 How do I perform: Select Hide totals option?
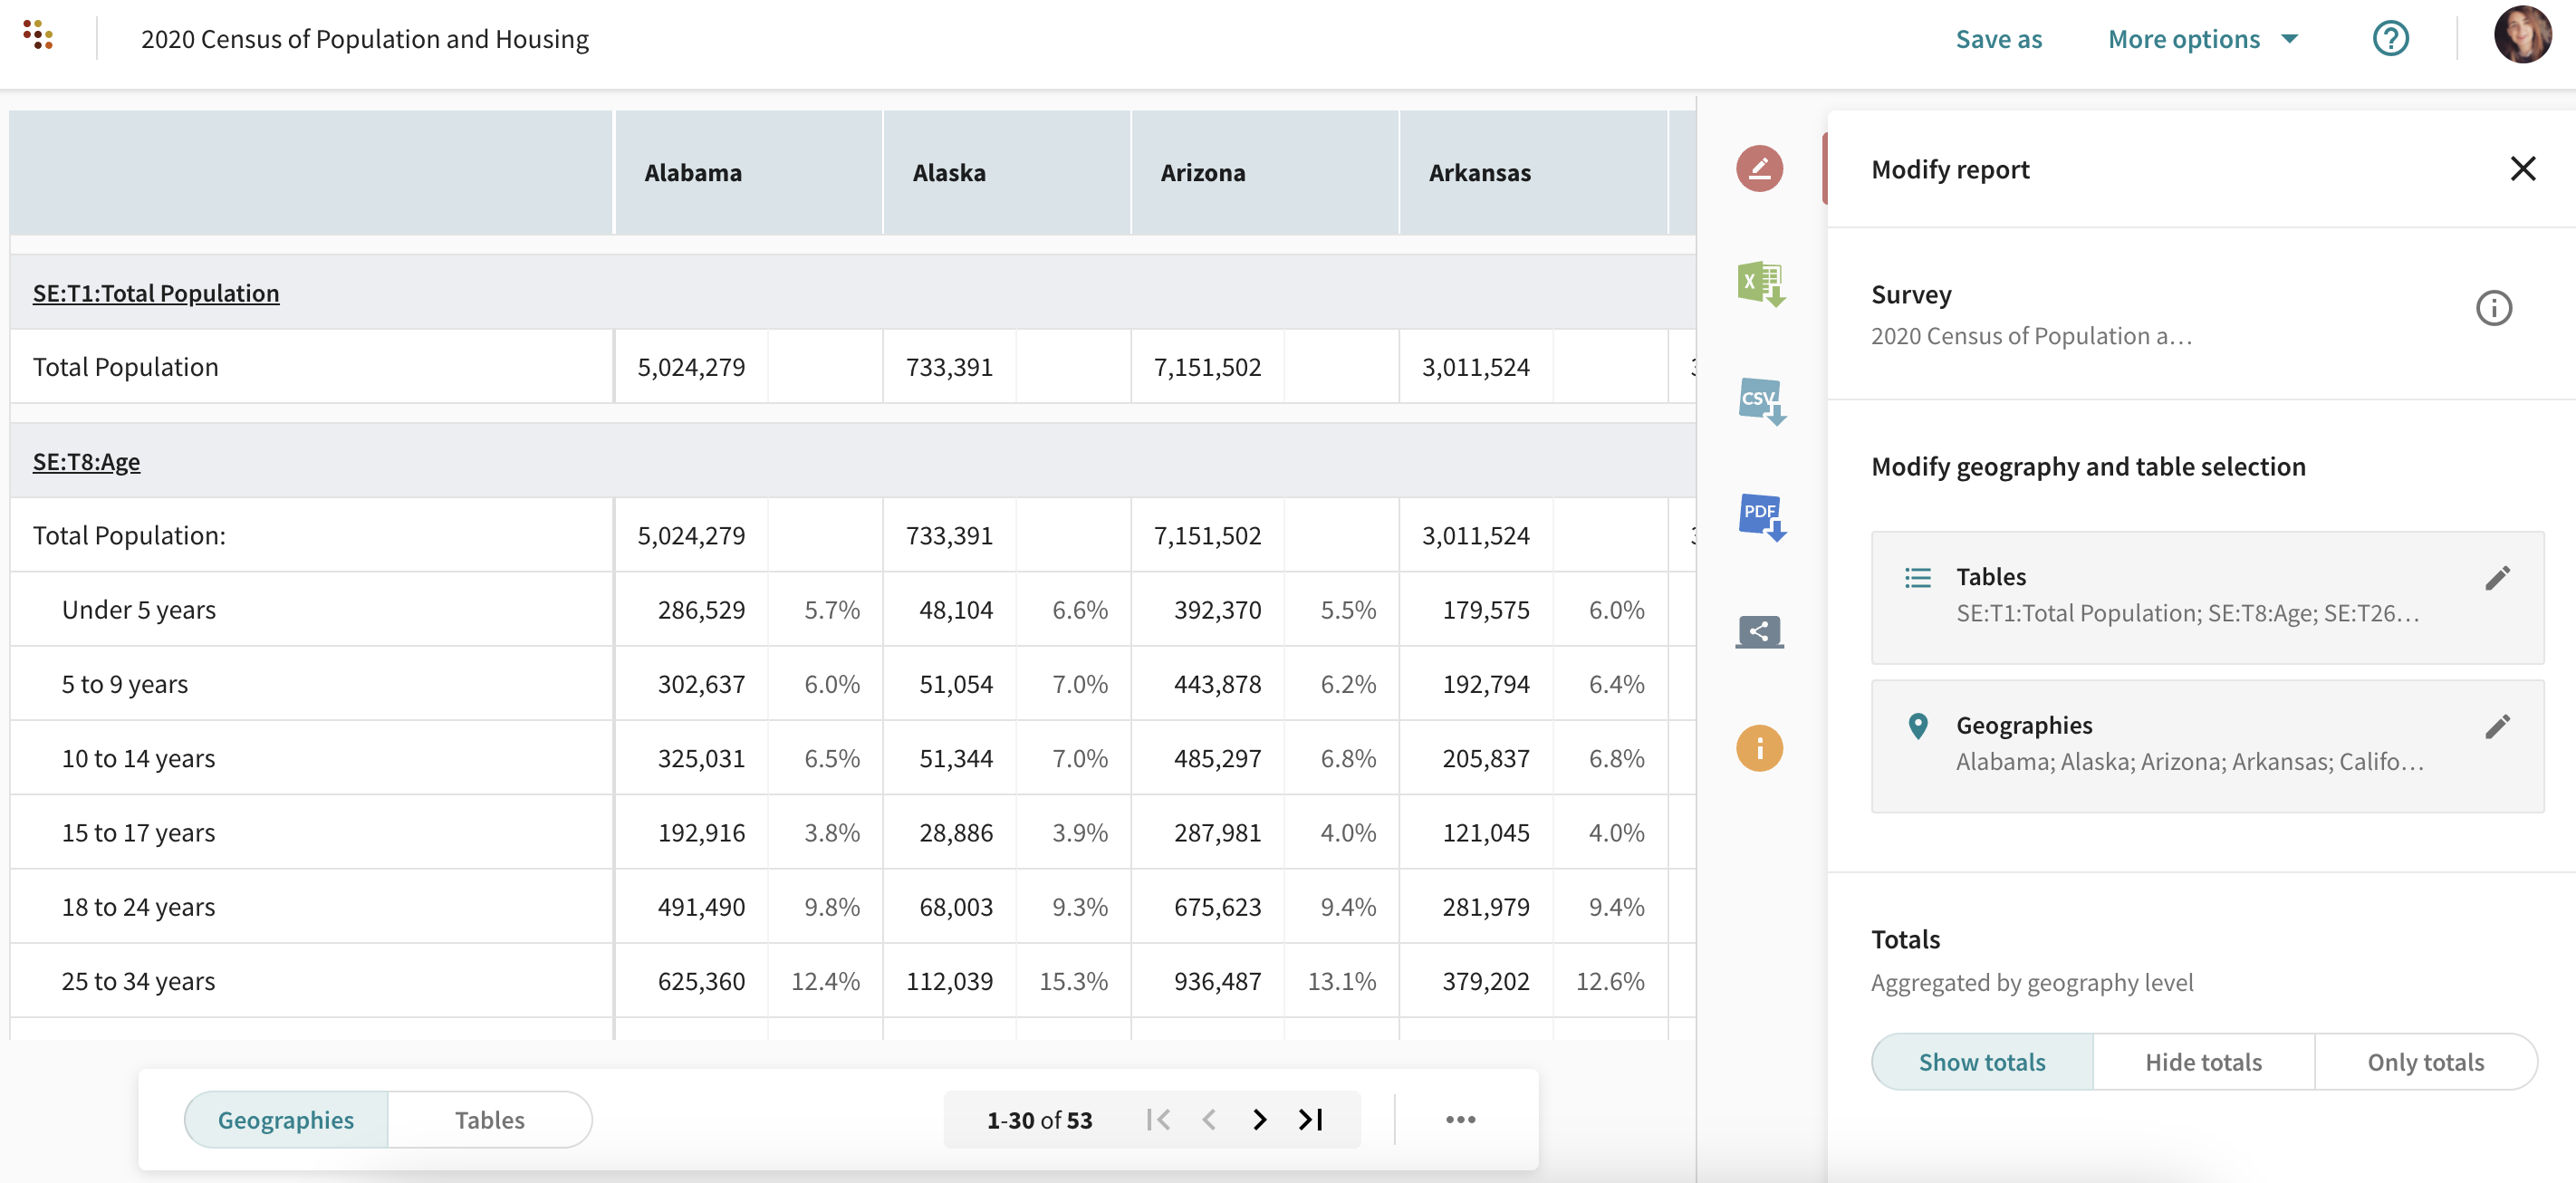pyautogui.click(x=2203, y=1062)
